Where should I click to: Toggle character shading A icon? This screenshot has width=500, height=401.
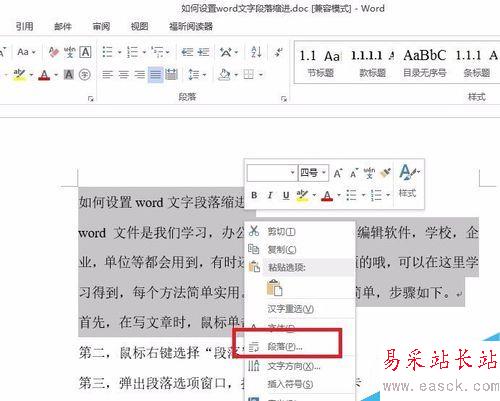click(x=69, y=75)
